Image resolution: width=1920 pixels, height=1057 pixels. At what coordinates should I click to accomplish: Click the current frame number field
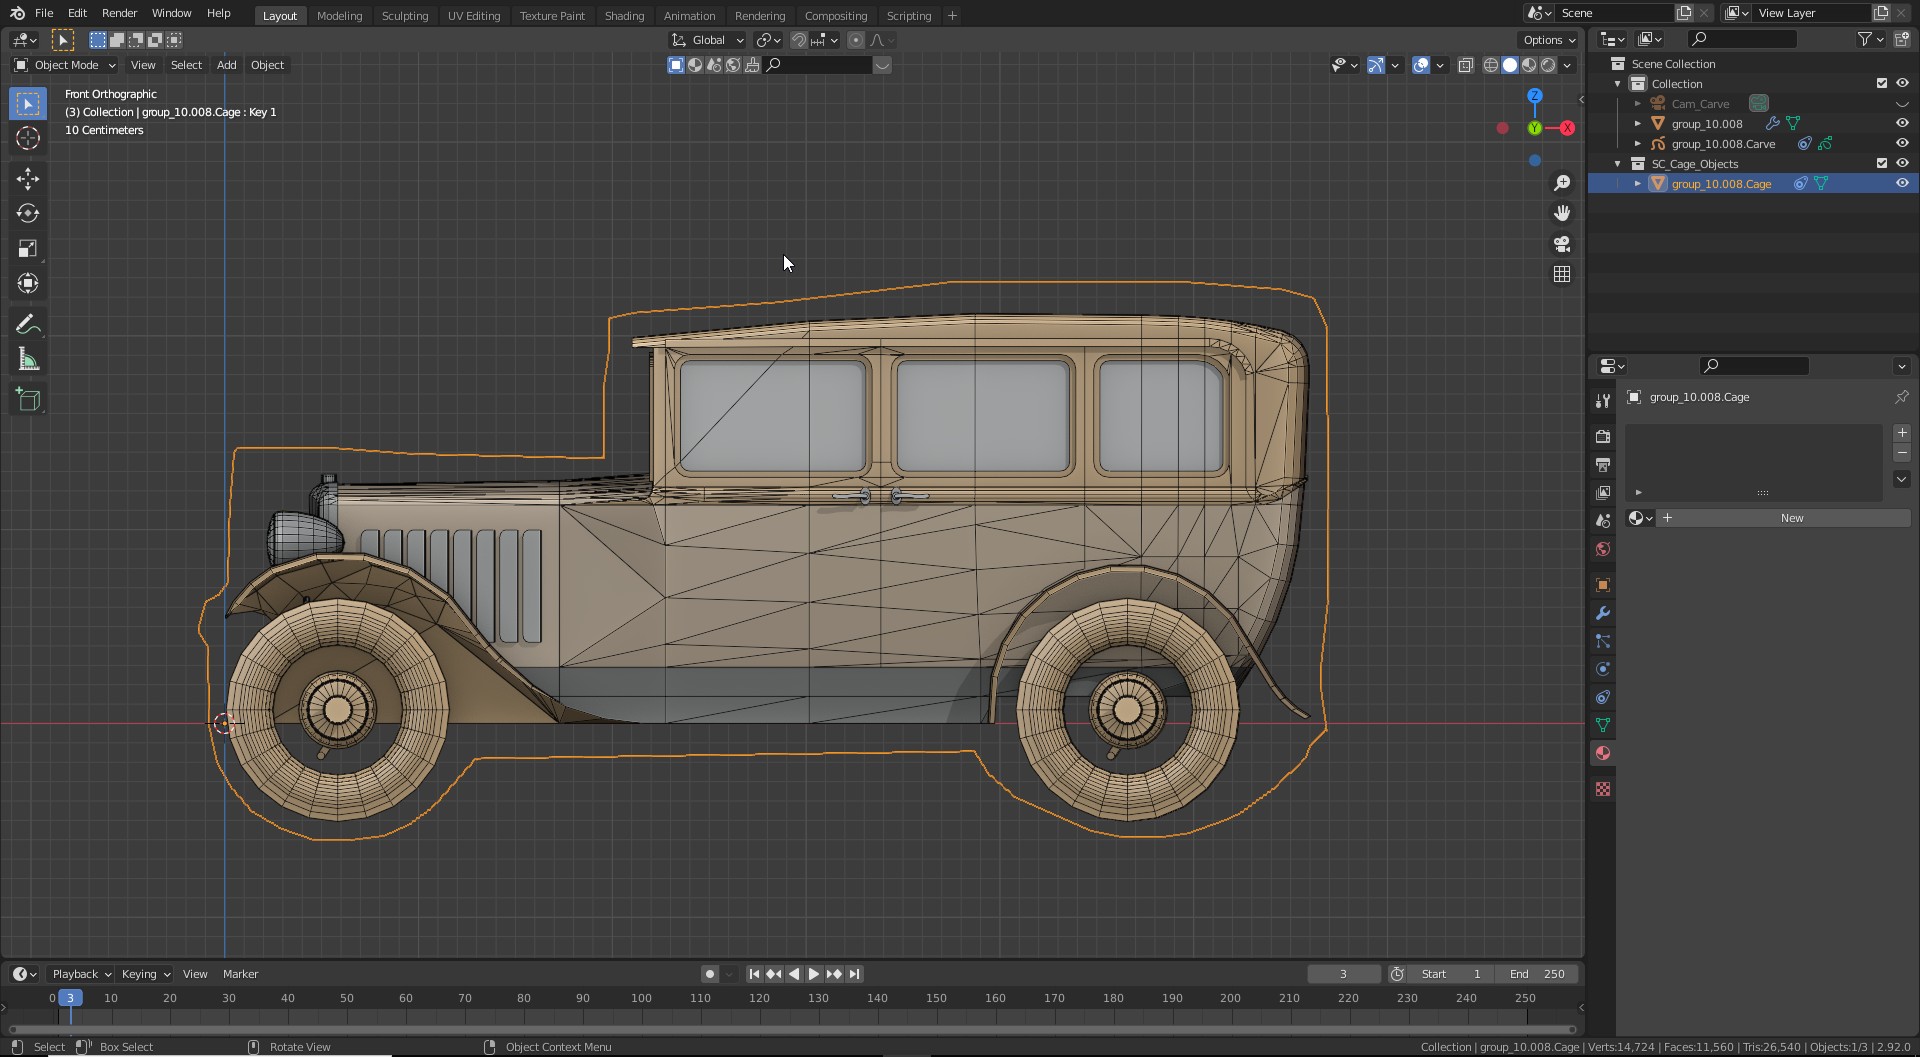(x=1343, y=974)
